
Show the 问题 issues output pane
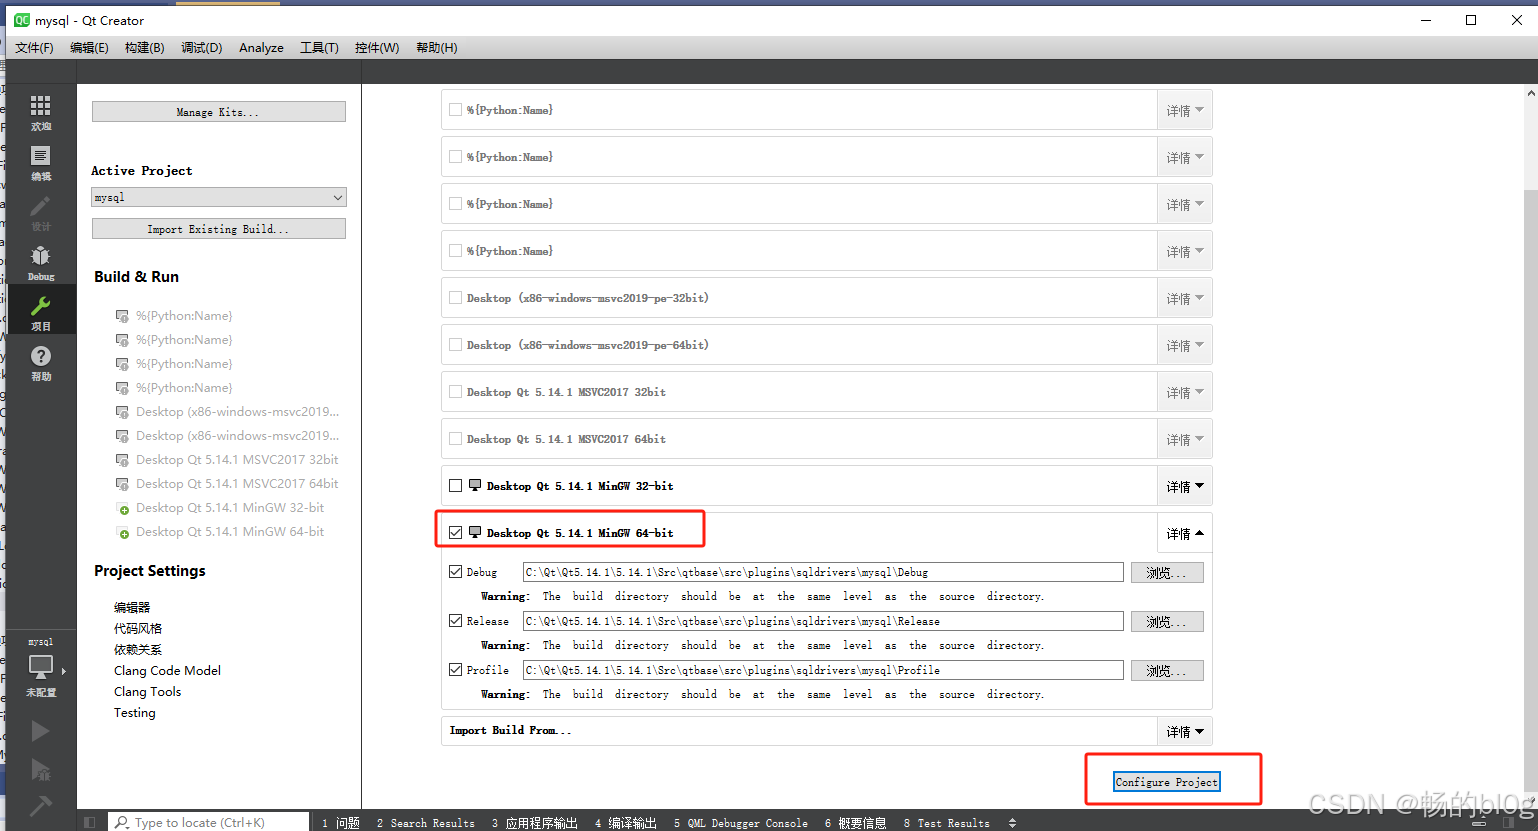click(x=341, y=823)
